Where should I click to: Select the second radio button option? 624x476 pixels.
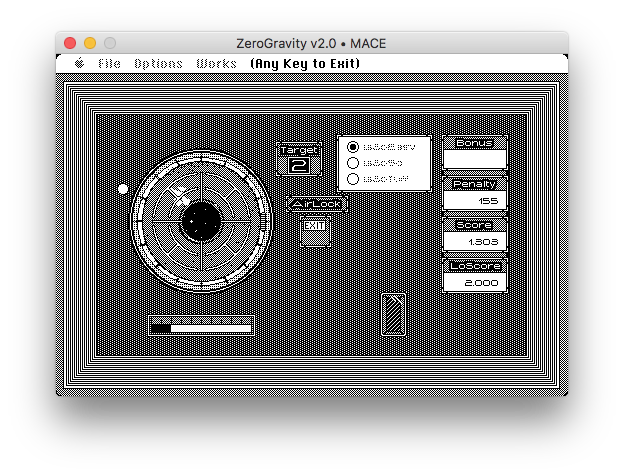point(353,162)
